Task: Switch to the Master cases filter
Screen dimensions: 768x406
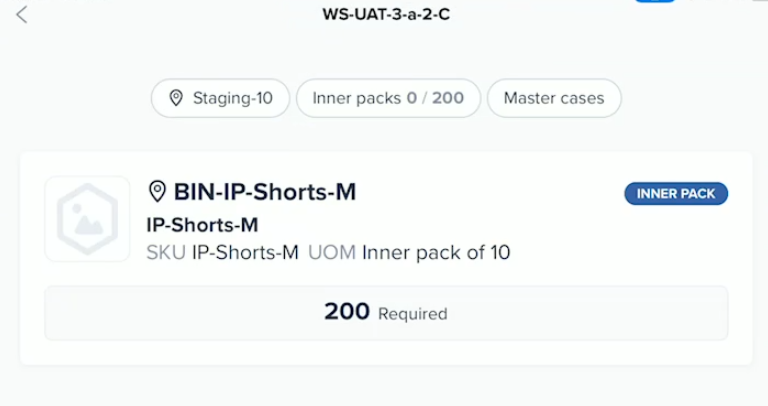Action: pos(554,98)
